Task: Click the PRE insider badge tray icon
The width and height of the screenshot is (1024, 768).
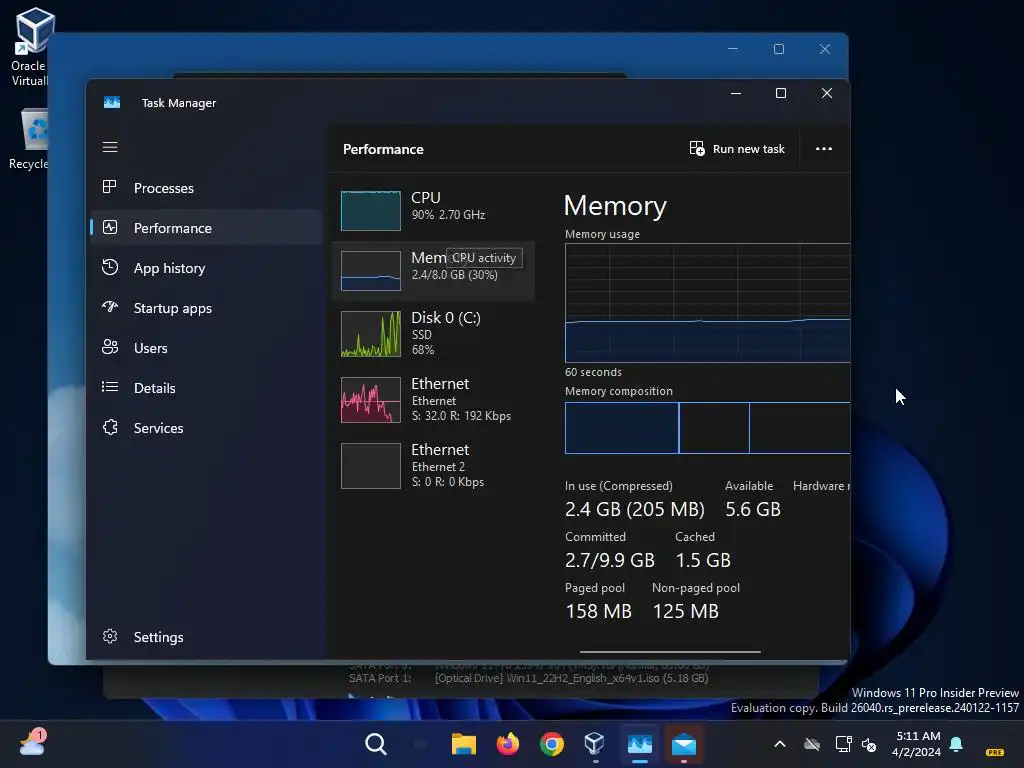Action: click(995, 752)
